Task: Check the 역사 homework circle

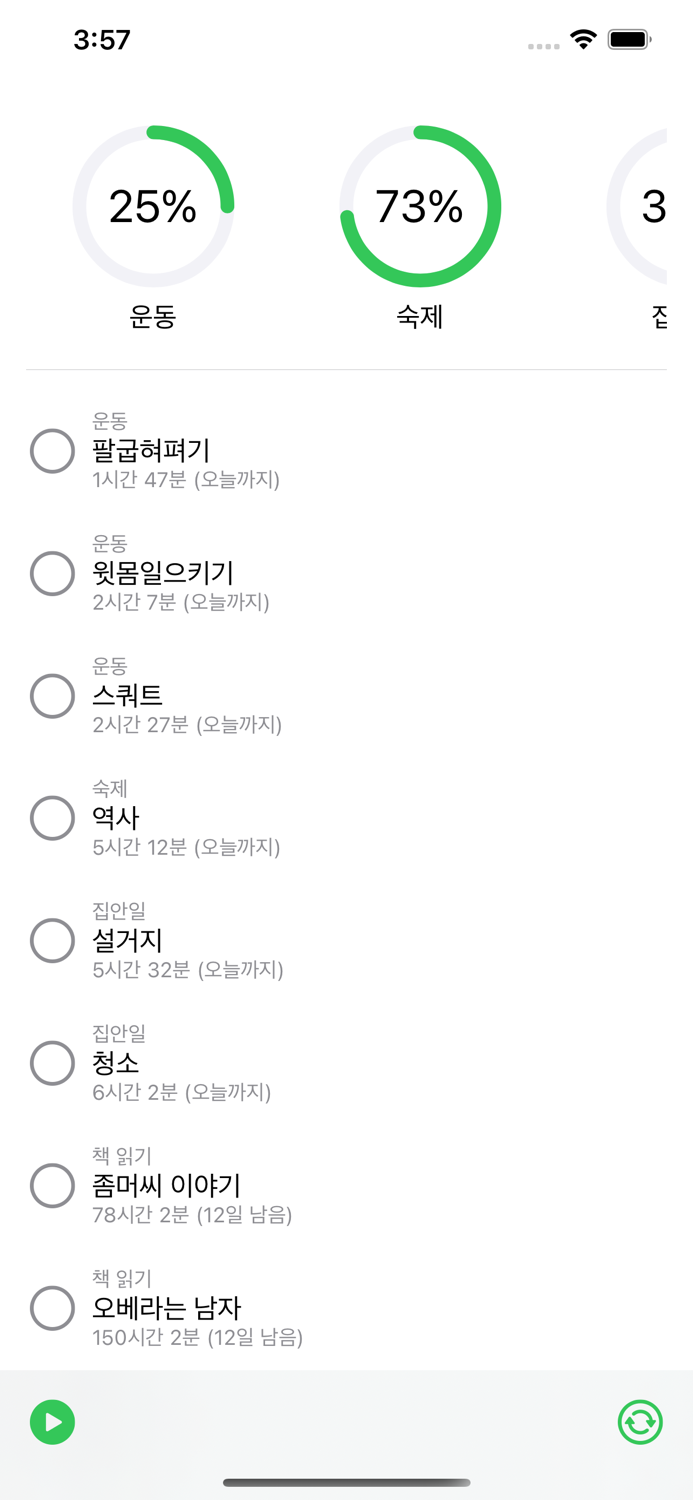Action: [x=52, y=818]
